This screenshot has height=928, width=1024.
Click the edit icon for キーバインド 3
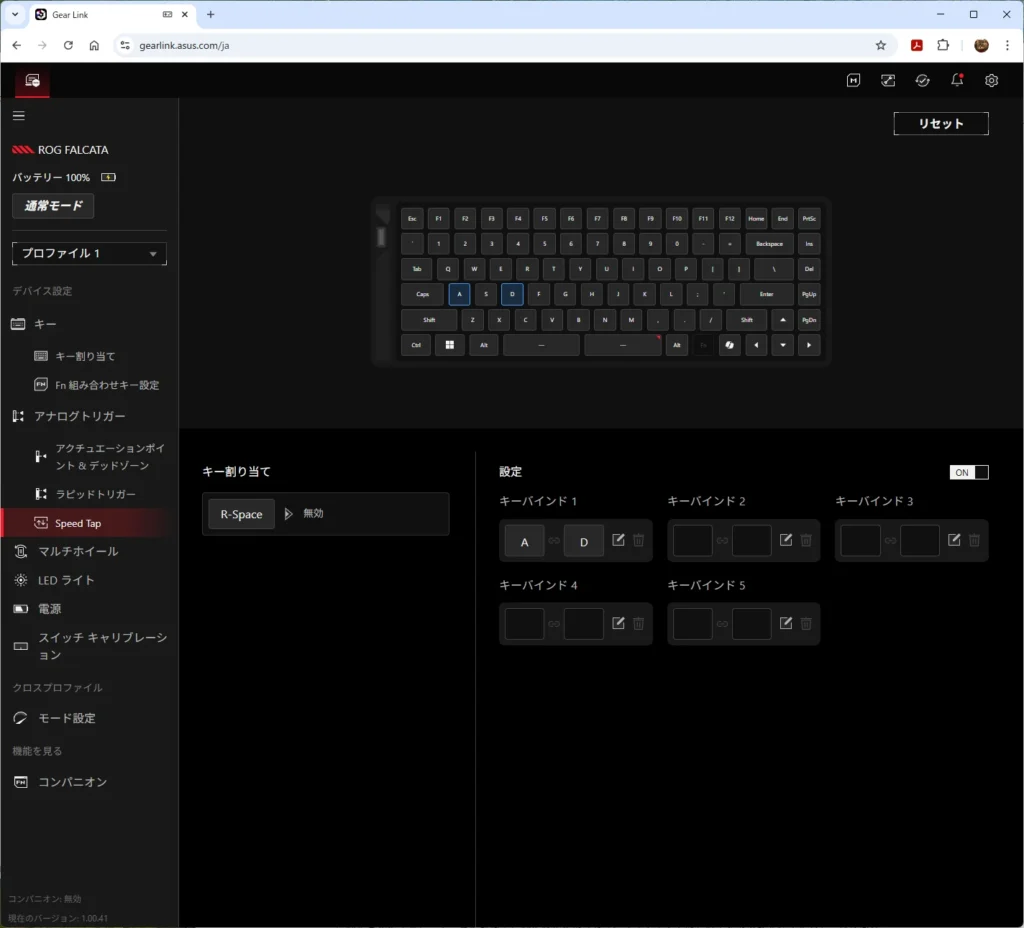[954, 540]
